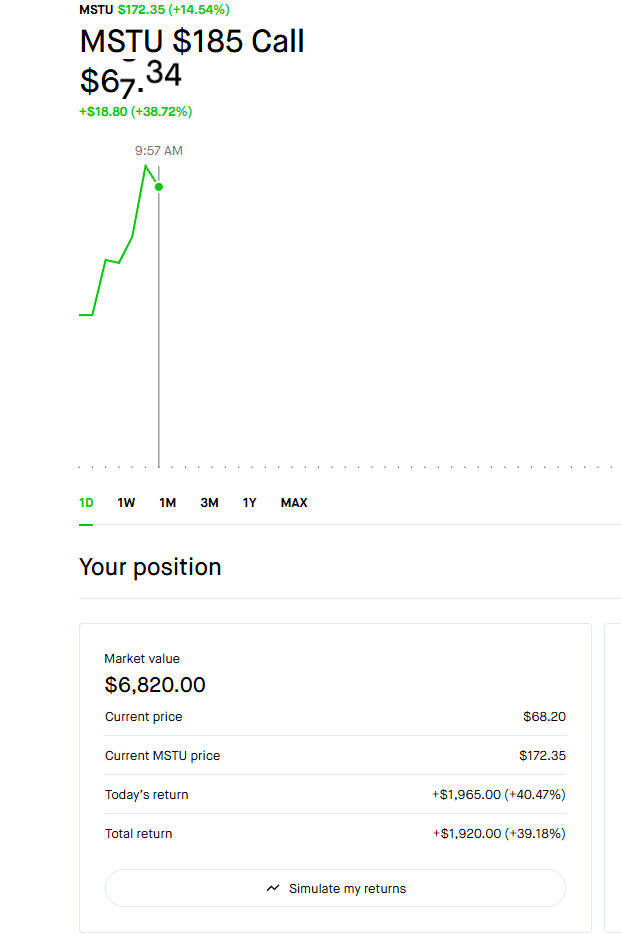Click the 9:57 AM timestamp marker
This screenshot has width=621, height=934.
(x=158, y=150)
